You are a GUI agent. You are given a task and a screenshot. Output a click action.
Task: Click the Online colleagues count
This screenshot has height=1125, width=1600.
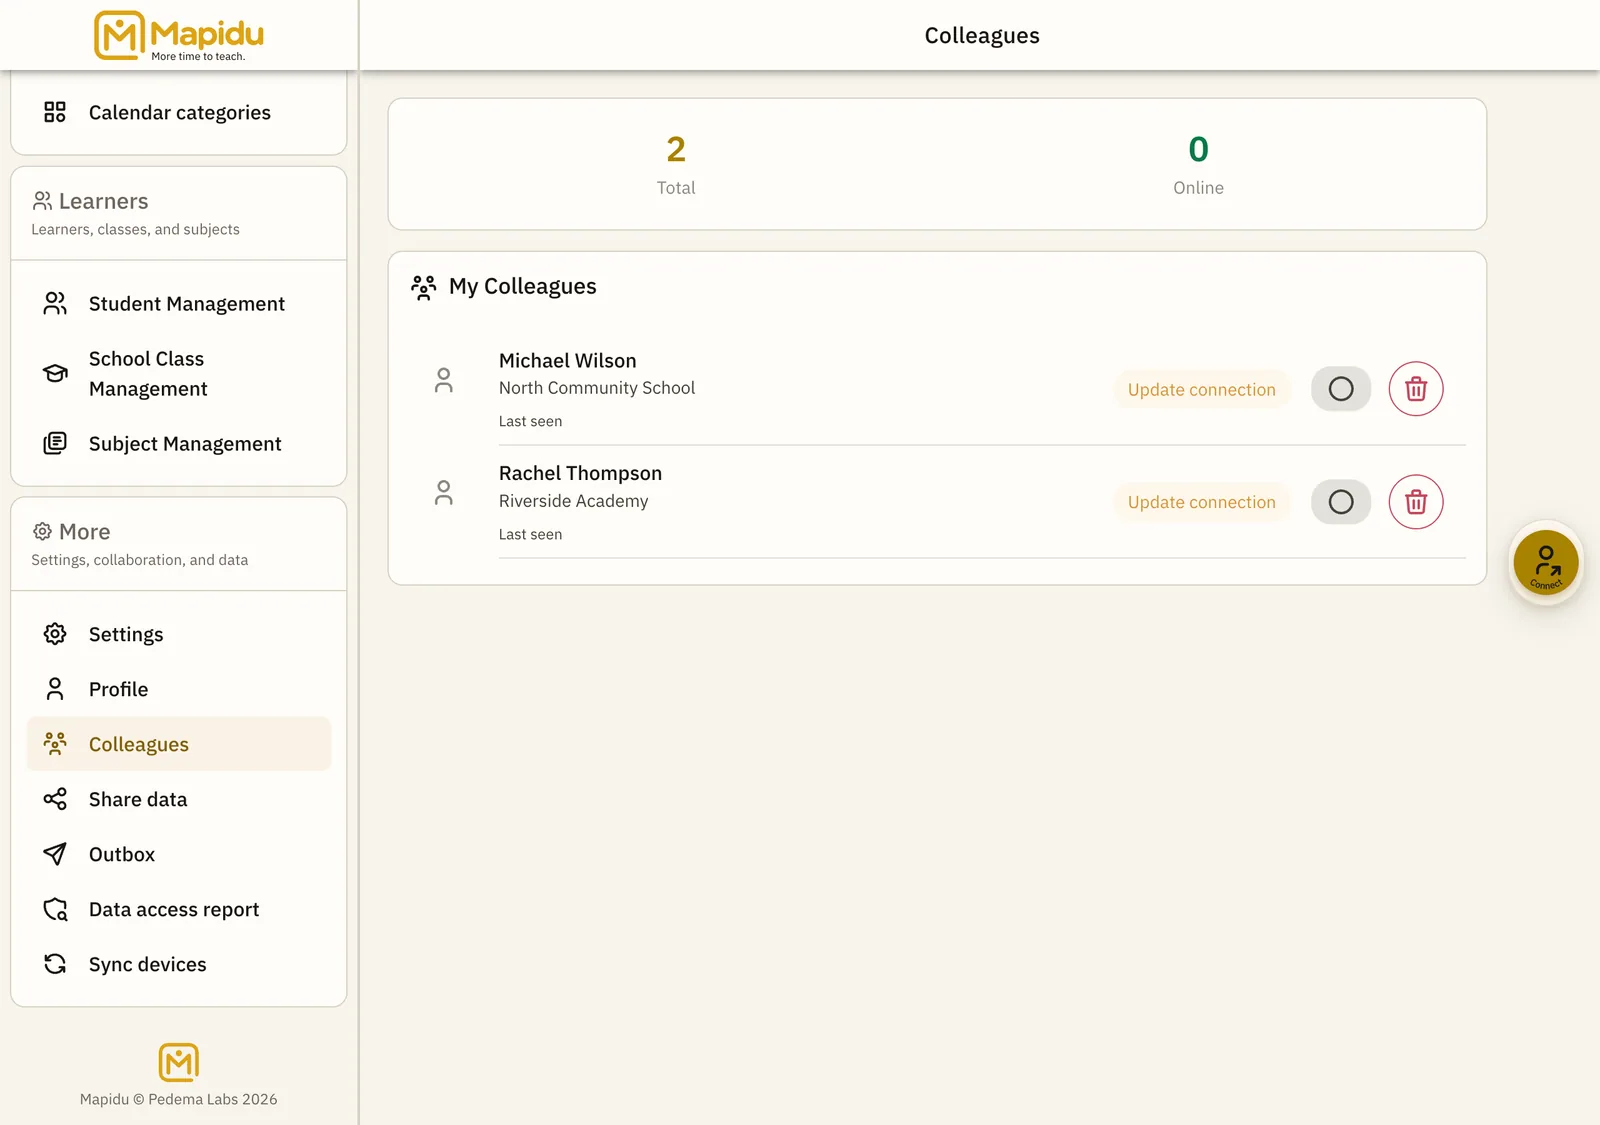[x=1198, y=150]
